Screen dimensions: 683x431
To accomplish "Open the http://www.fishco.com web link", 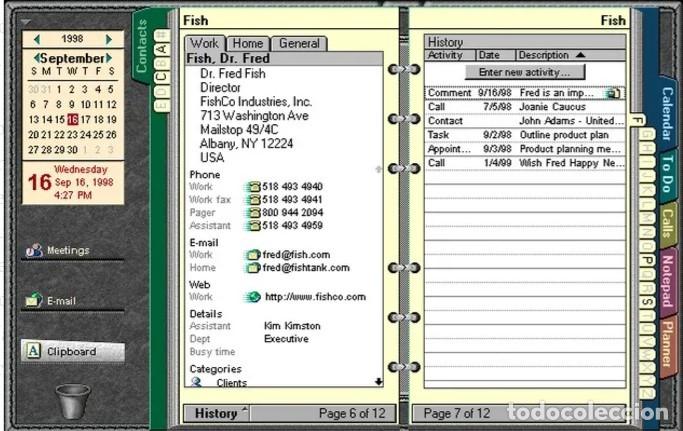I will click(x=315, y=297).
